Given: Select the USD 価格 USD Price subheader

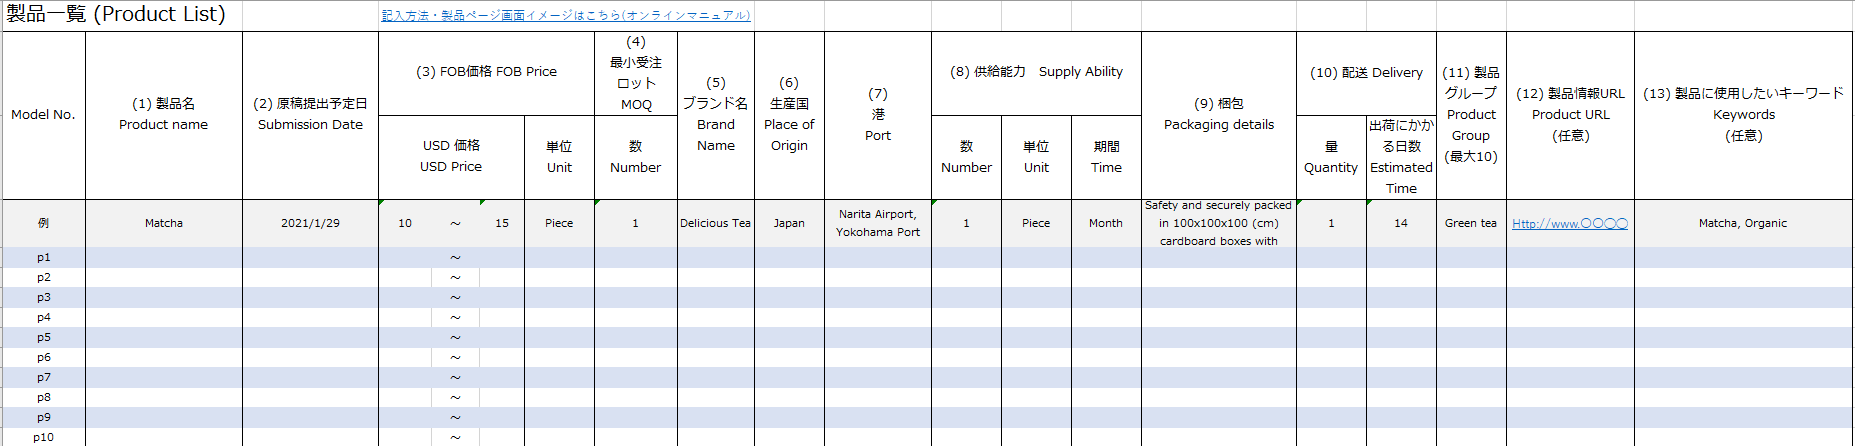Looking at the screenshot, I should pos(451,157).
